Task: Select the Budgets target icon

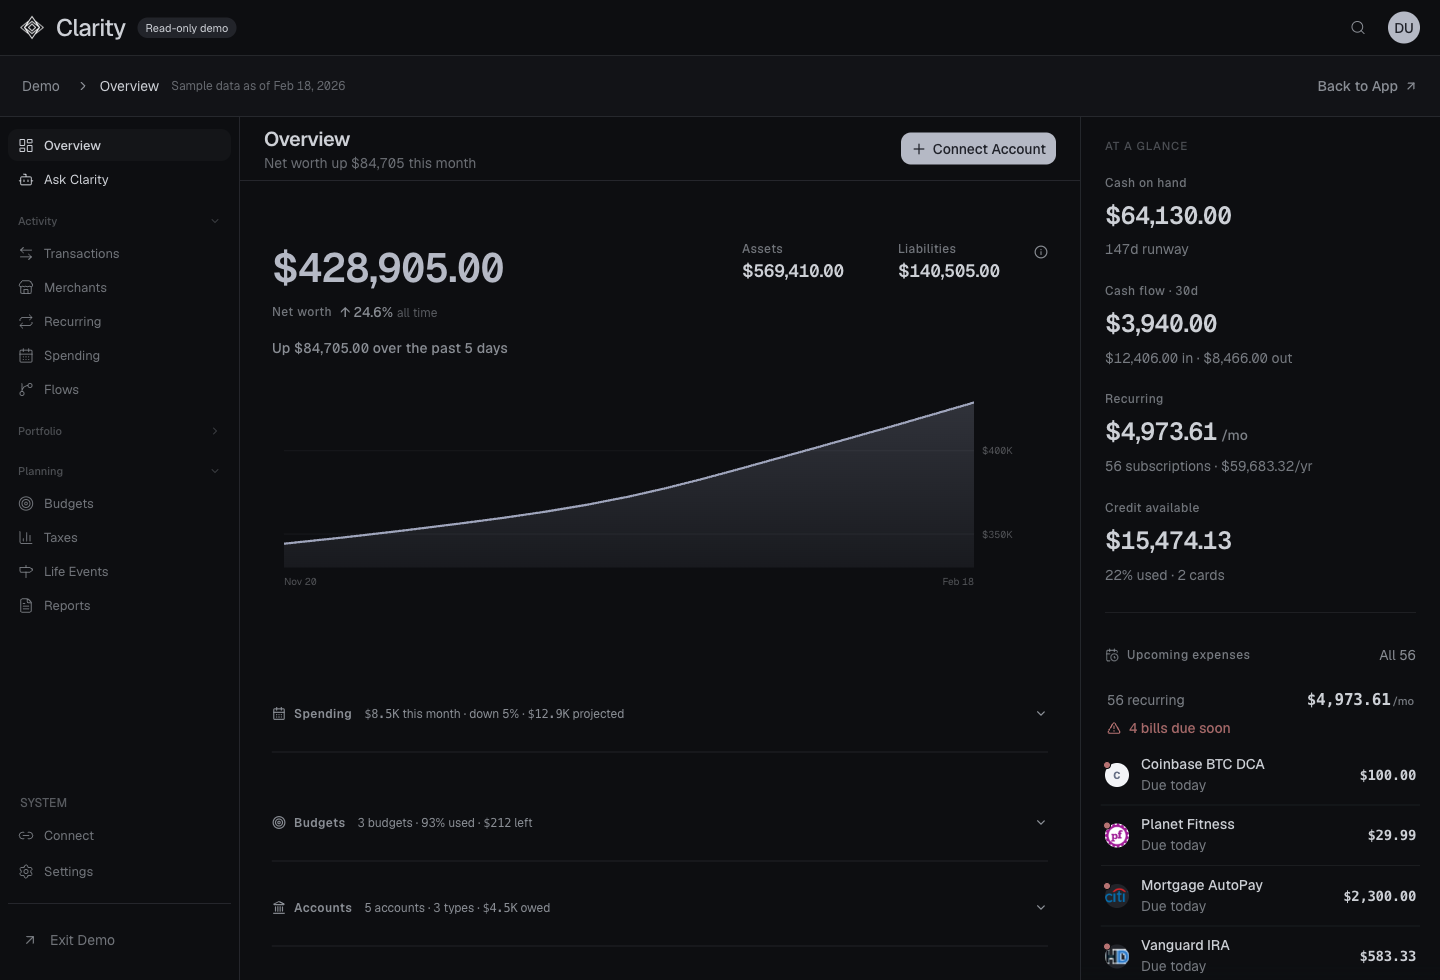Action: (26, 503)
